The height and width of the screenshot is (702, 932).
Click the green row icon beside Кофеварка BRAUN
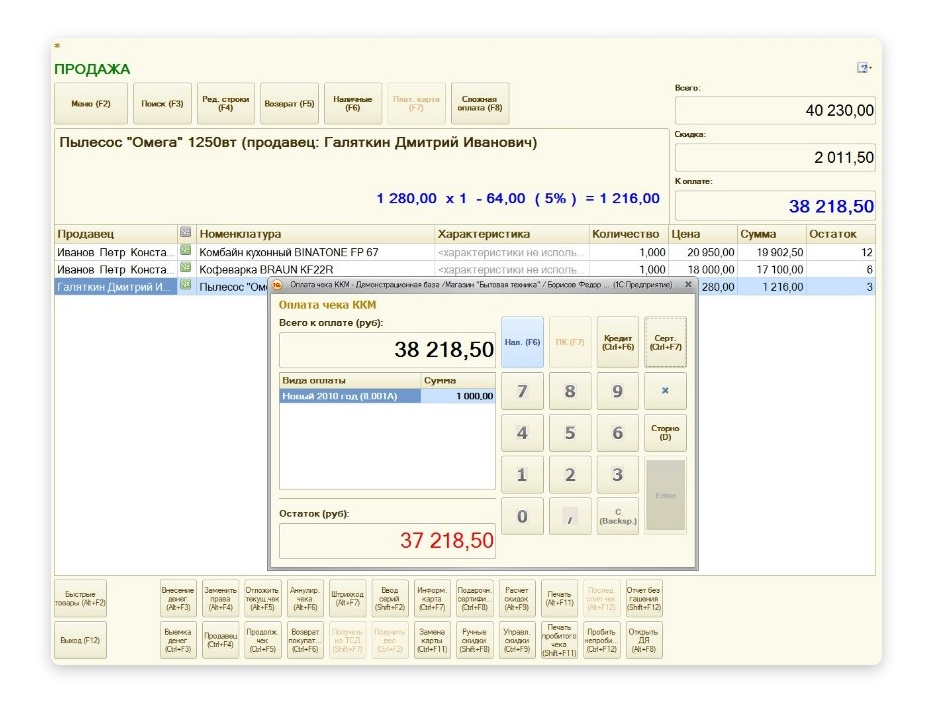click(x=186, y=269)
